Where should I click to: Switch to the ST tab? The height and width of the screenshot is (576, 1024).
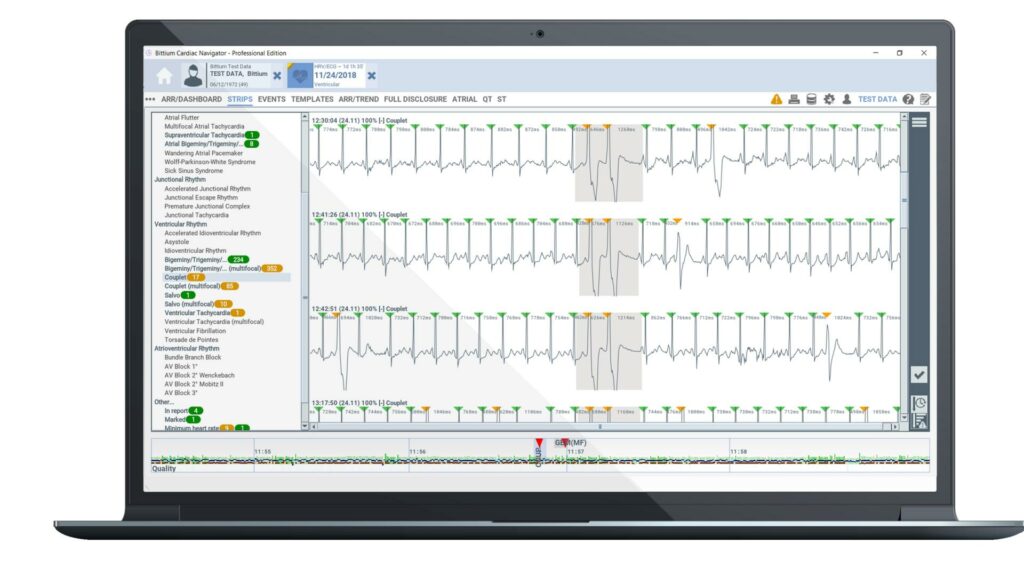(x=502, y=99)
